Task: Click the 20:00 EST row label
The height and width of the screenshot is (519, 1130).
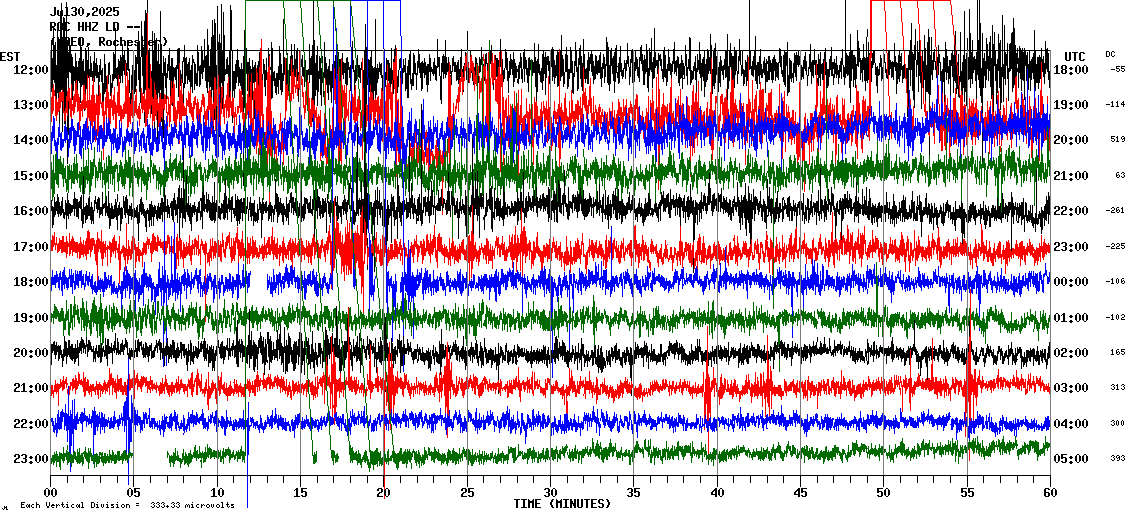Action: click(x=33, y=353)
